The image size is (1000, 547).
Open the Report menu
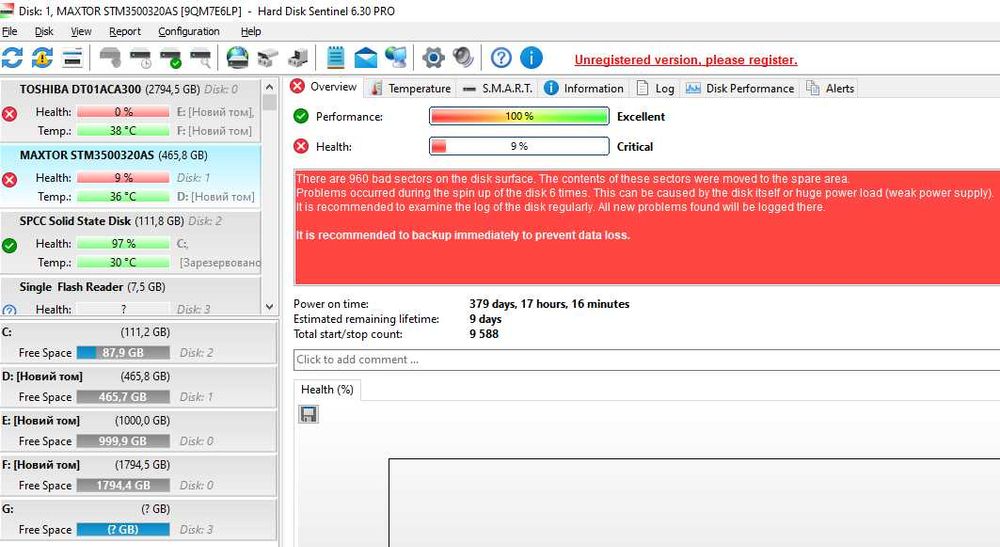tap(124, 31)
